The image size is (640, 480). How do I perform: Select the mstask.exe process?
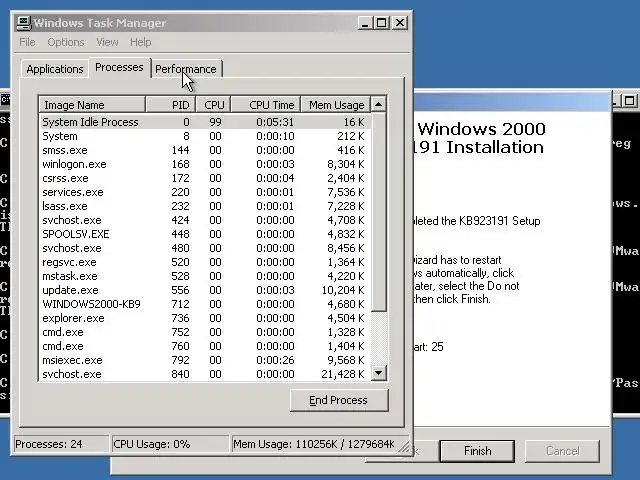[x=205, y=276]
